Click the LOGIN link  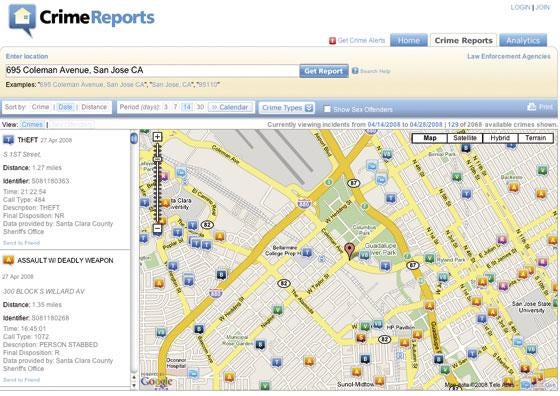[520, 7]
